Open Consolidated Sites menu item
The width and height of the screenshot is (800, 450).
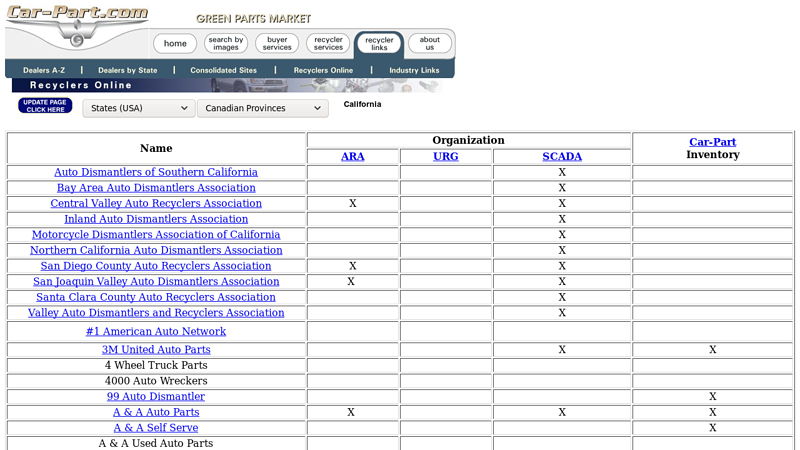coord(223,71)
